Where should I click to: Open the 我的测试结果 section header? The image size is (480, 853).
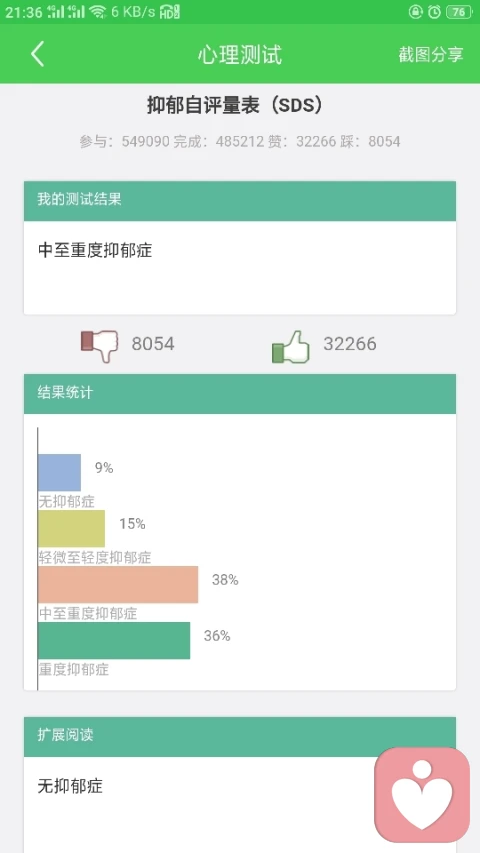click(240, 201)
